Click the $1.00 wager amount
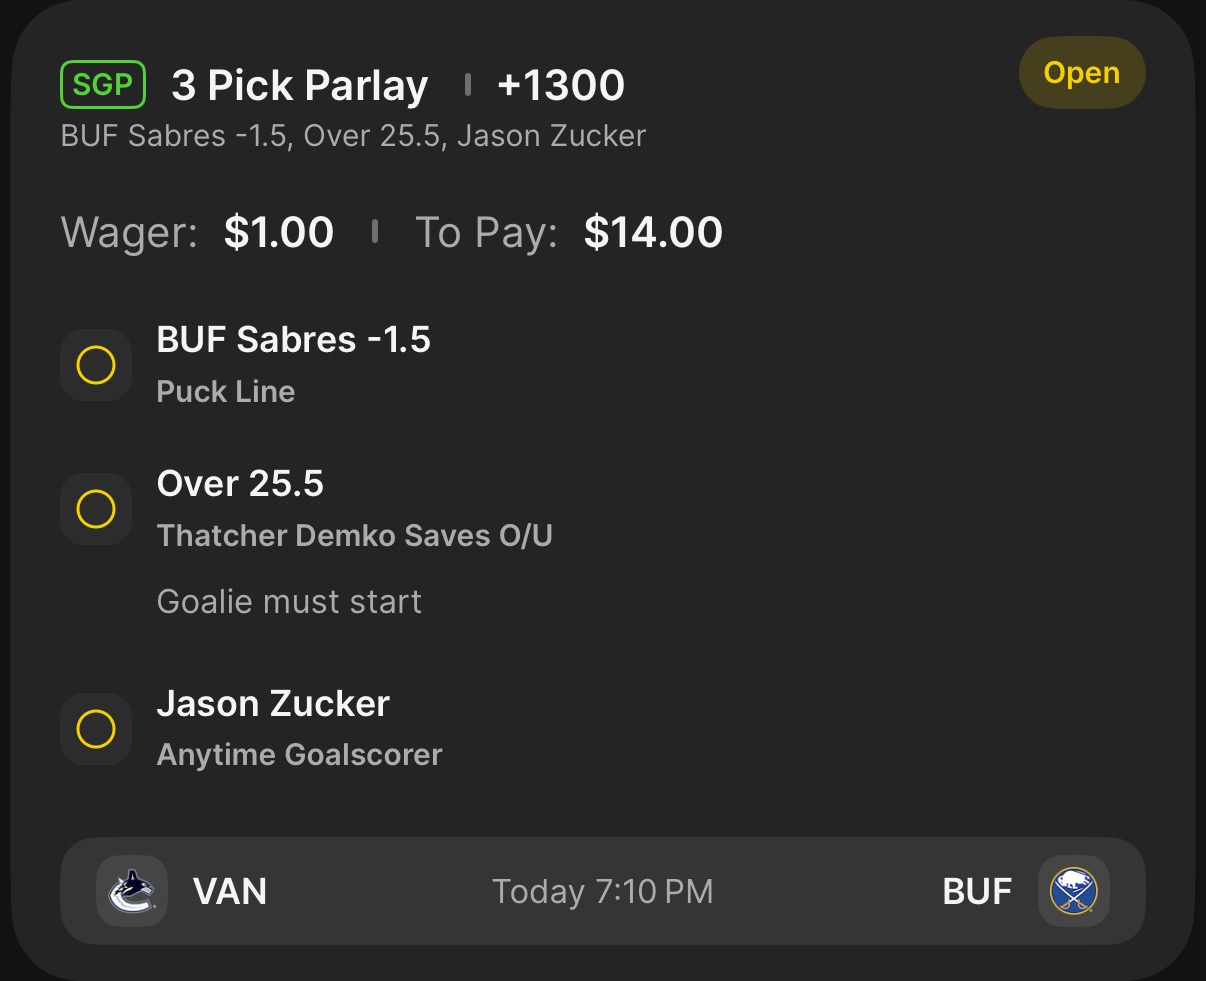 click(x=278, y=232)
